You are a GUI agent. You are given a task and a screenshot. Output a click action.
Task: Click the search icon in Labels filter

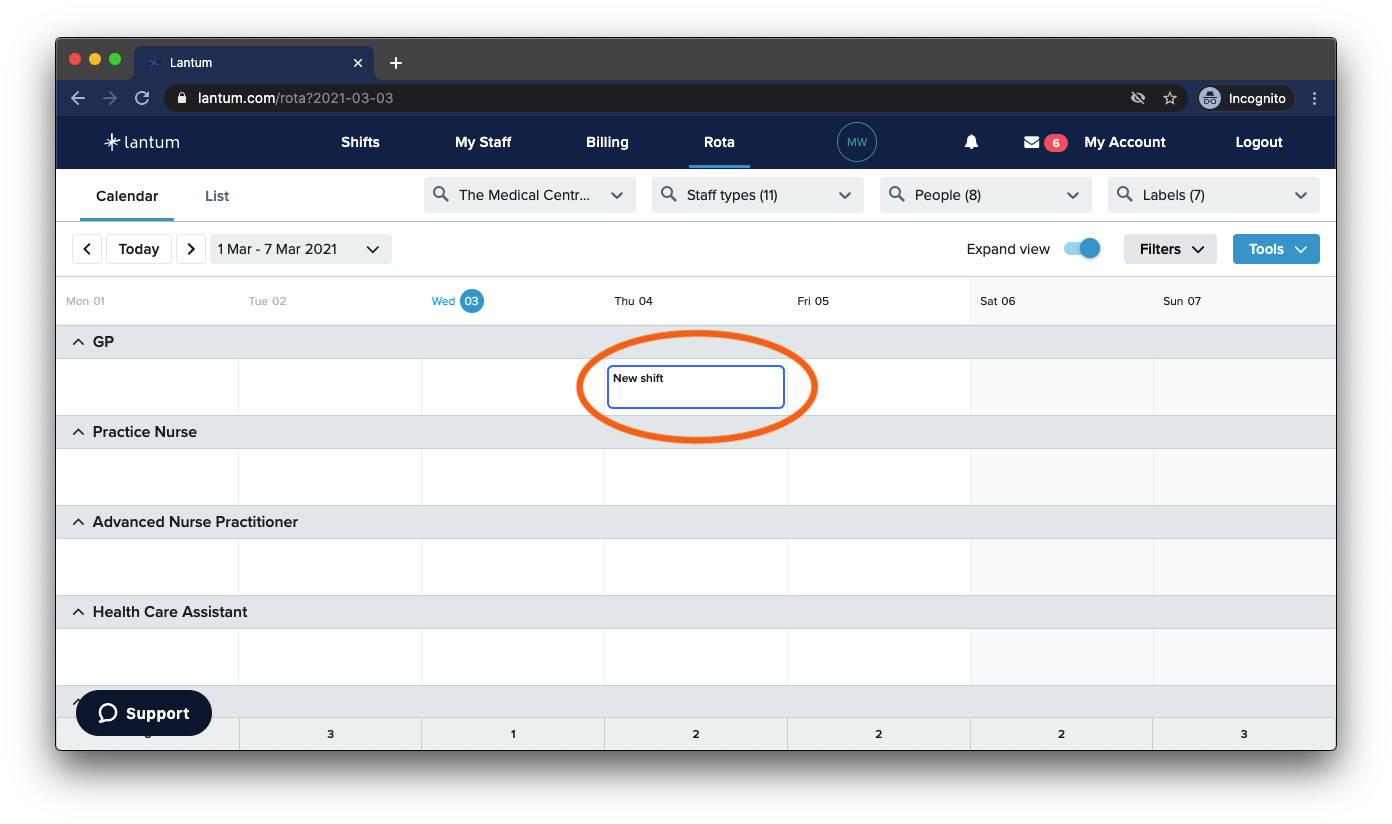click(x=1125, y=194)
